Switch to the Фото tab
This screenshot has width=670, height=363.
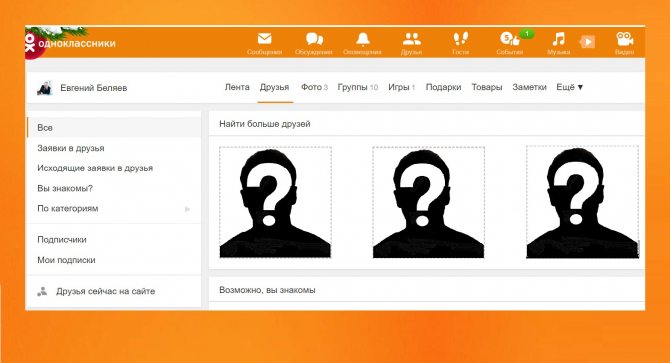314,87
